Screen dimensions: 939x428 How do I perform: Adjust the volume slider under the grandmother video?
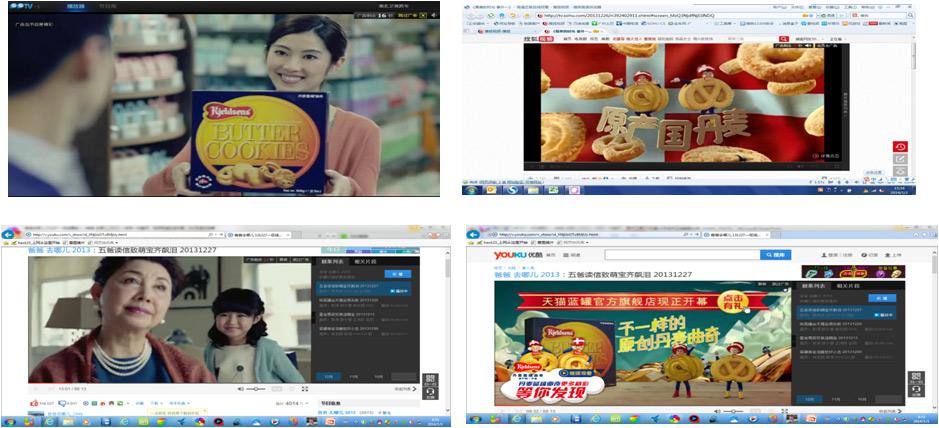coord(257,389)
